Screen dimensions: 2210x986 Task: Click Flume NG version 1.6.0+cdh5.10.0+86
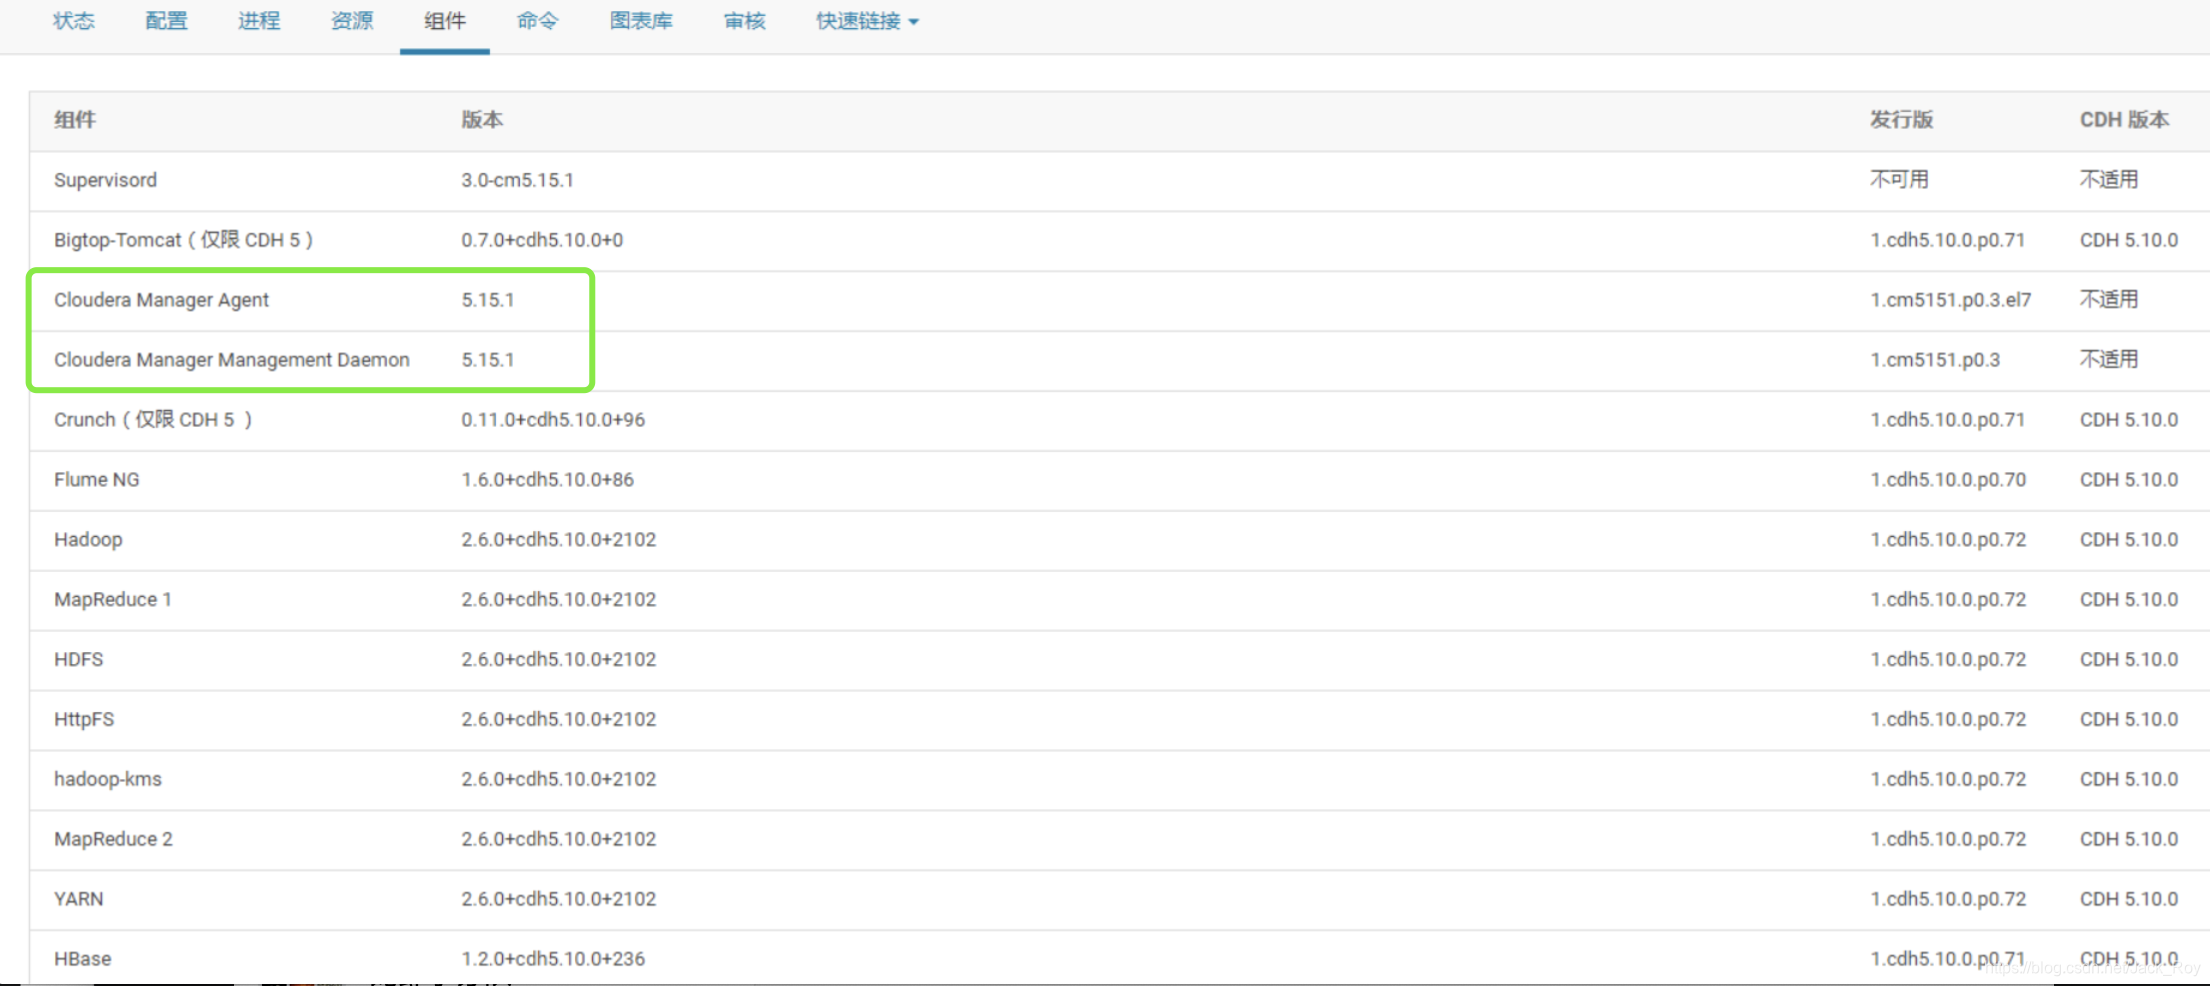point(548,480)
